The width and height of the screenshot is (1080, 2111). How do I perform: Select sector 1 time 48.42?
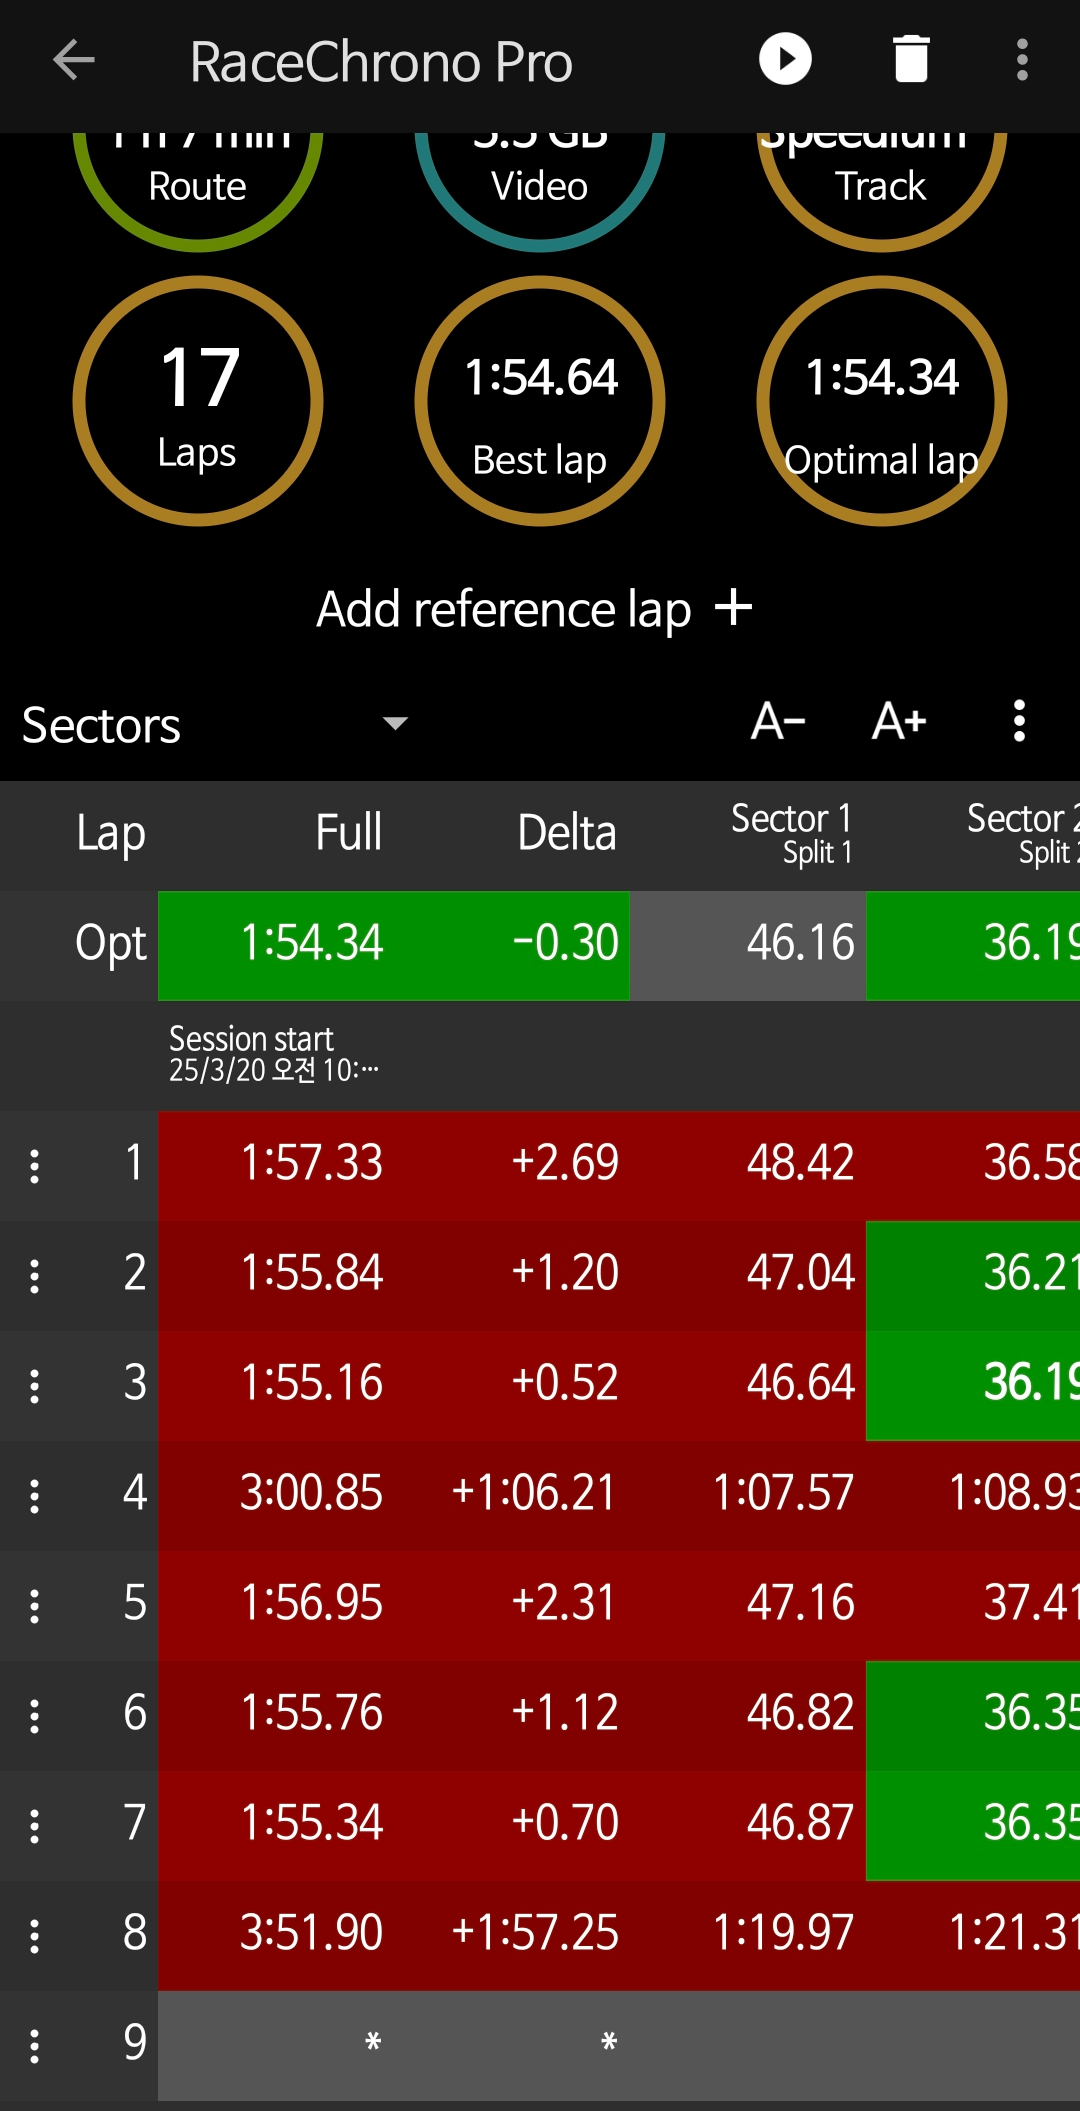pos(748,1166)
